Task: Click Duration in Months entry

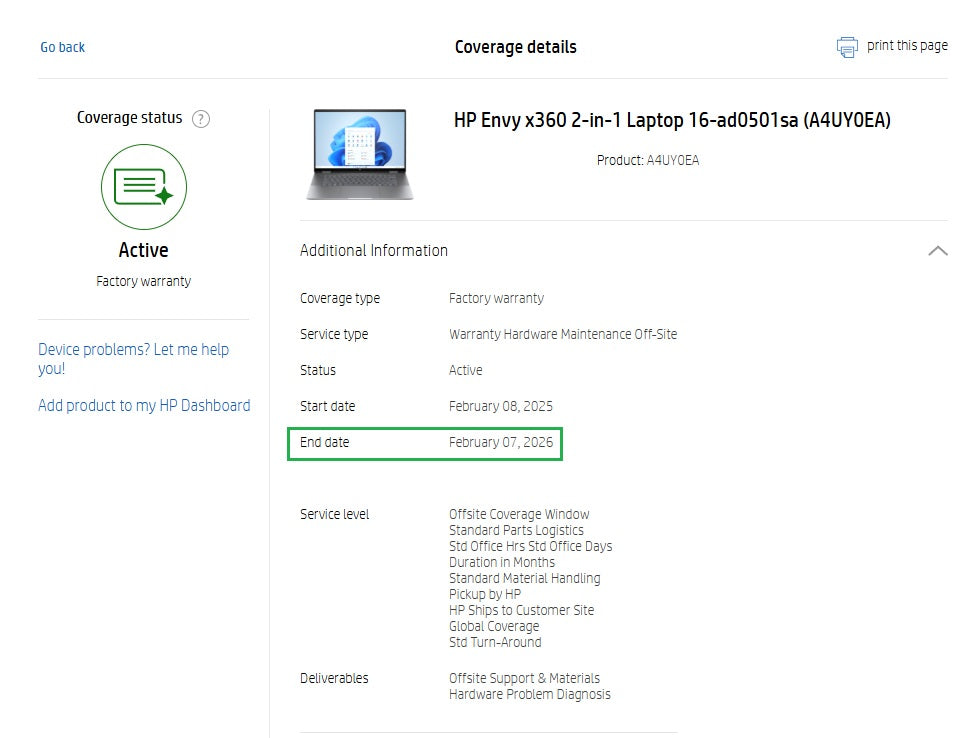Action: click(502, 562)
